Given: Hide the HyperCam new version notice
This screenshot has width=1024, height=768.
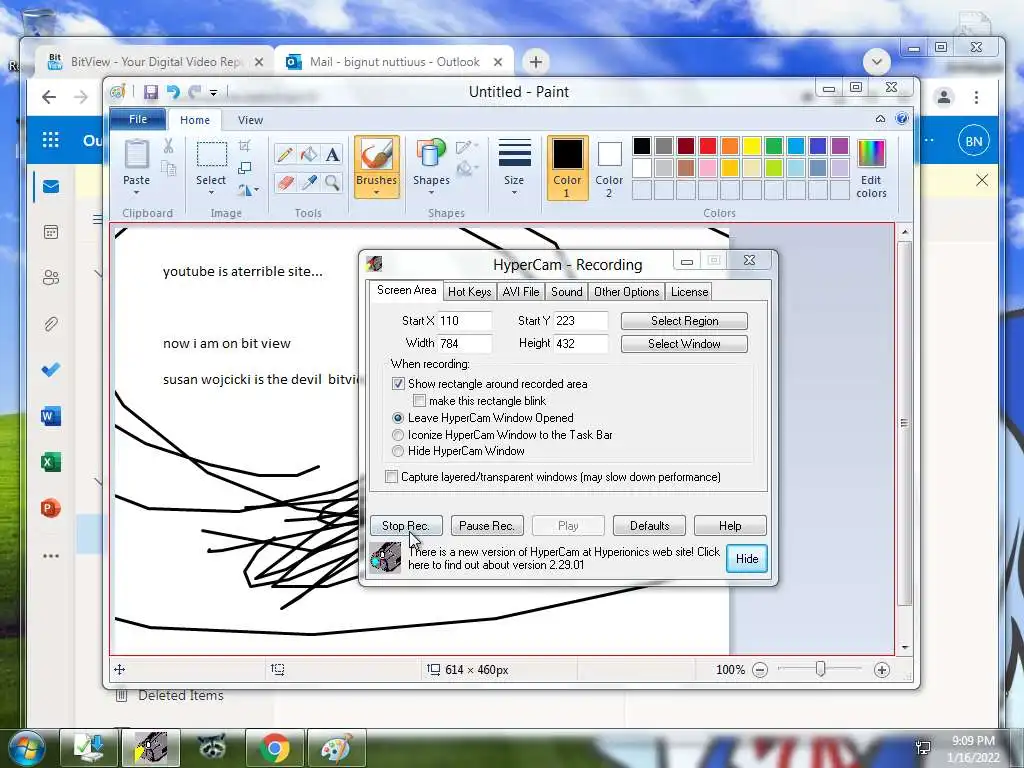Looking at the screenshot, I should 746,559.
